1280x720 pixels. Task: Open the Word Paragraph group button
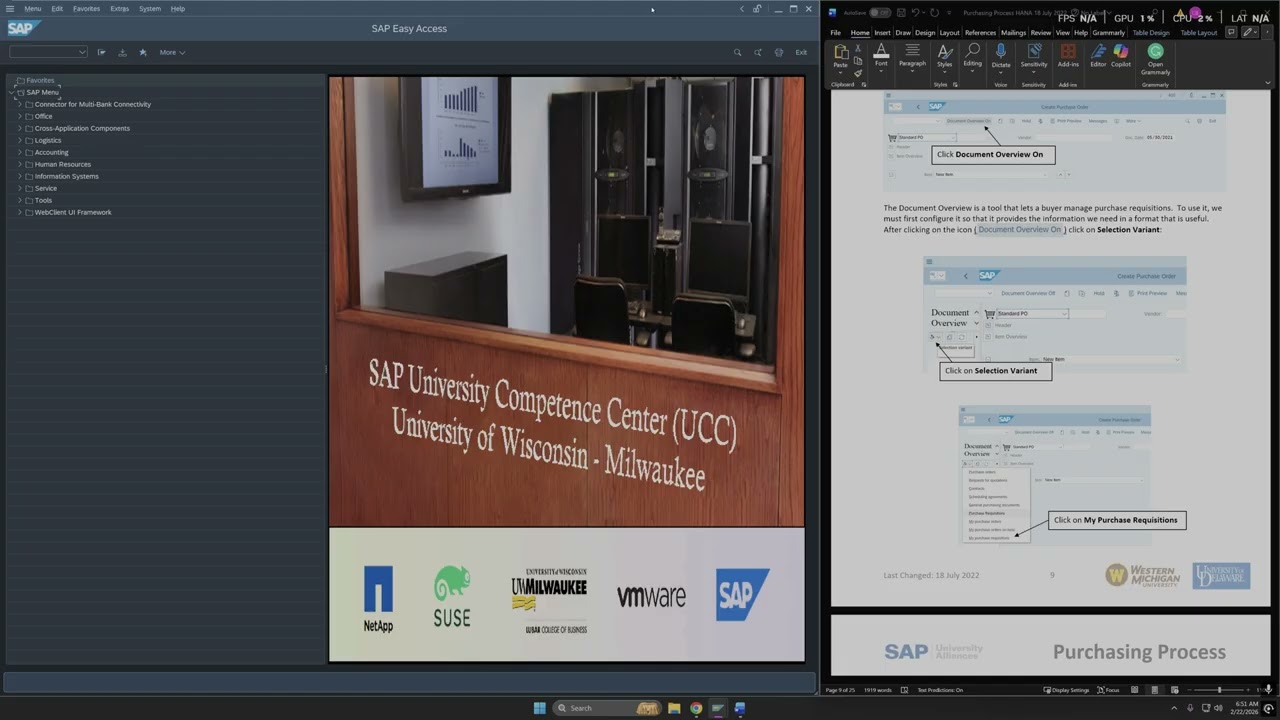(x=912, y=56)
